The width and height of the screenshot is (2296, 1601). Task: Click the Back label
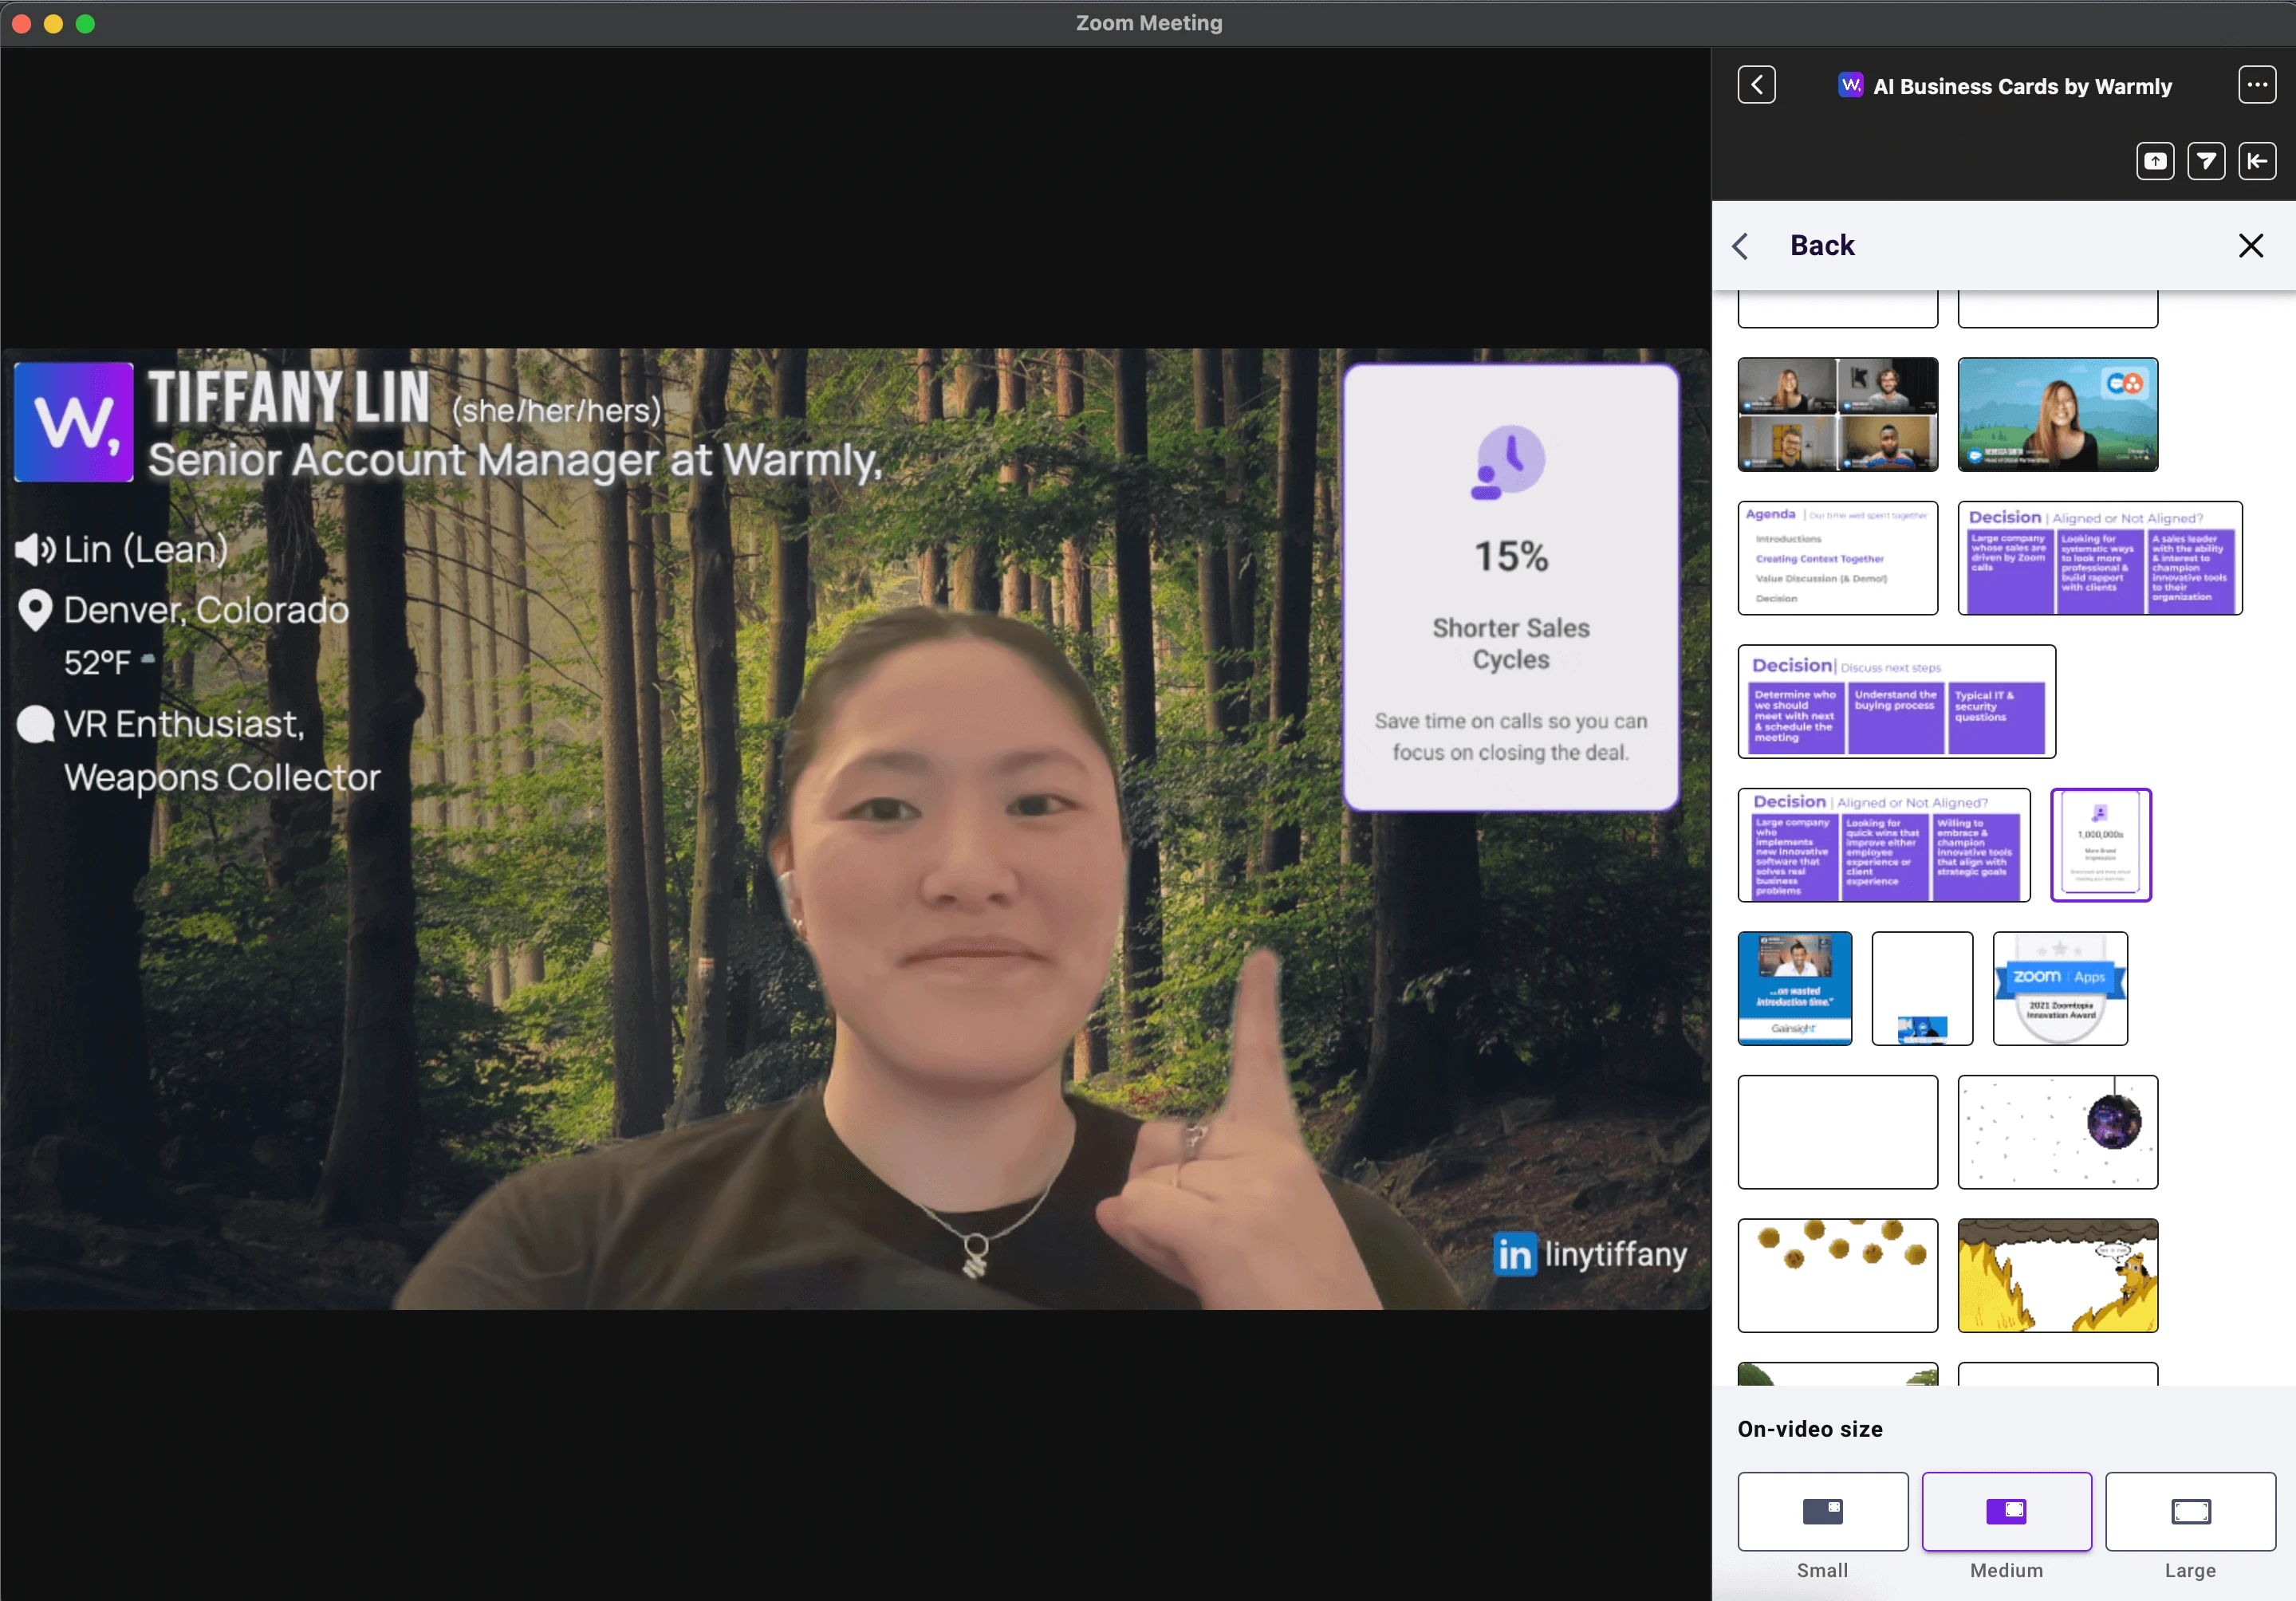[x=1822, y=246]
